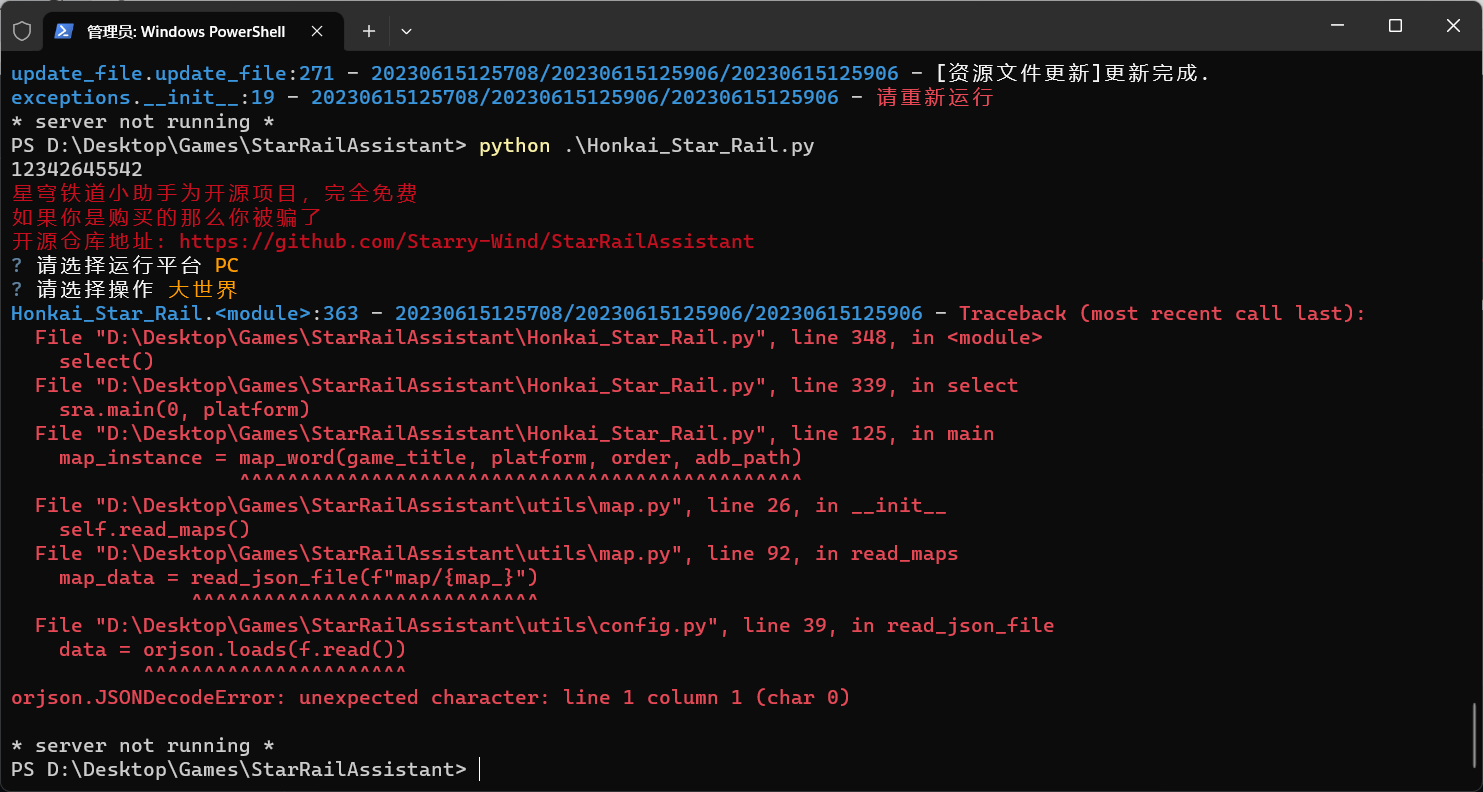Maximize the terminal window
Screen dimensions: 1483x792
1395,26
